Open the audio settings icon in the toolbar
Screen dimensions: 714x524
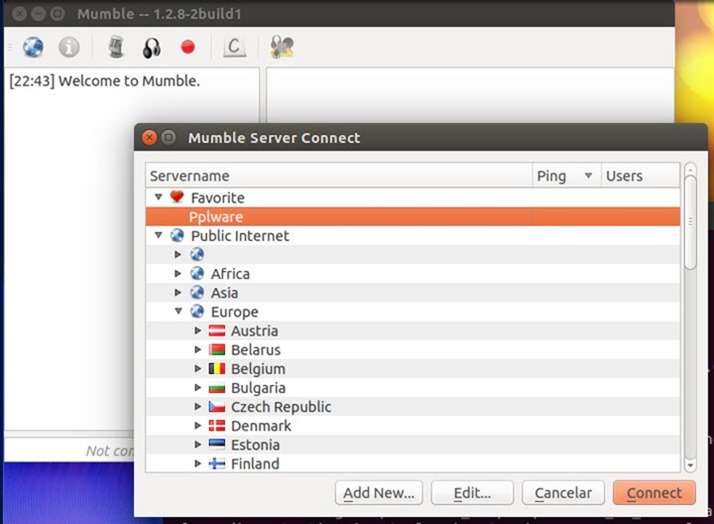tap(281, 47)
